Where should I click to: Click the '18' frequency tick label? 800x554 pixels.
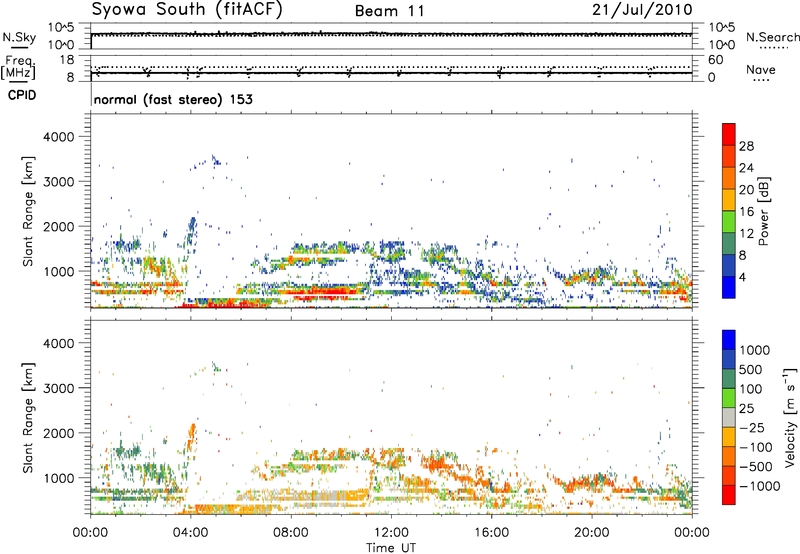pyautogui.click(x=67, y=60)
